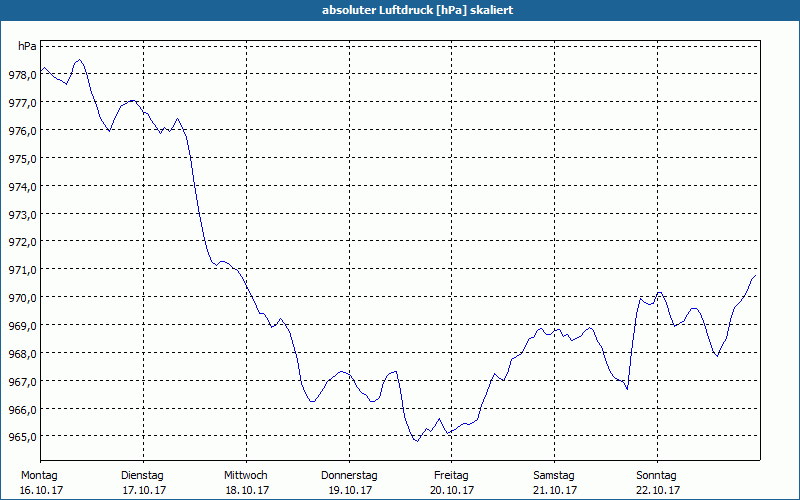Select the 'Samstag' day label
800x500 pixels.
tap(554, 476)
